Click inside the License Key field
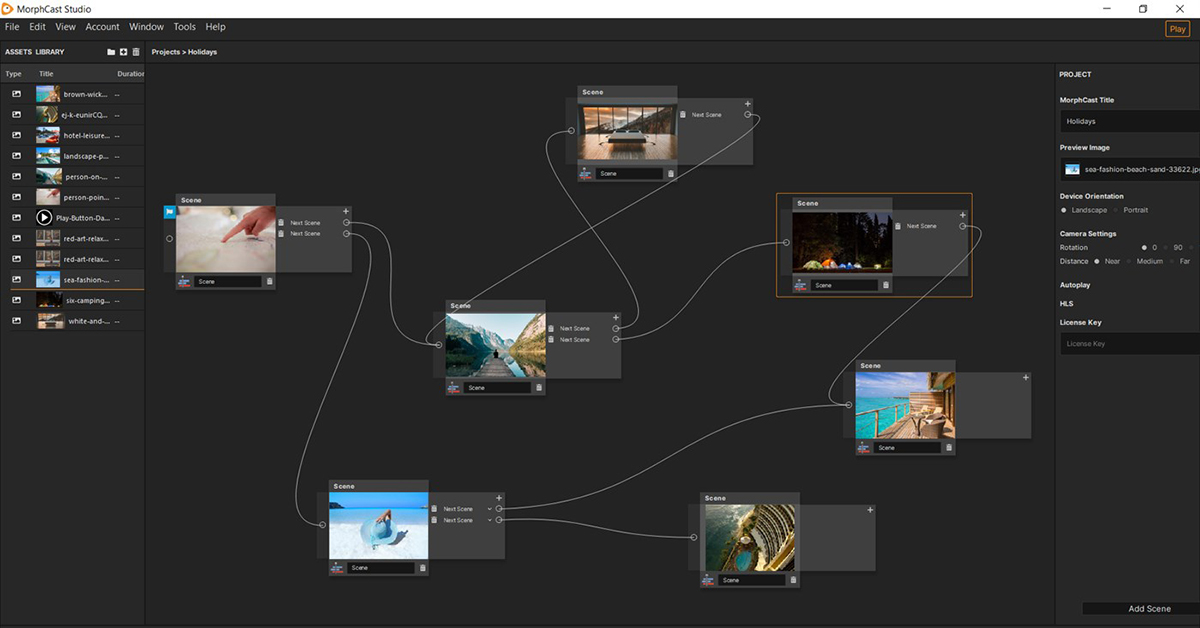 (x=1125, y=343)
